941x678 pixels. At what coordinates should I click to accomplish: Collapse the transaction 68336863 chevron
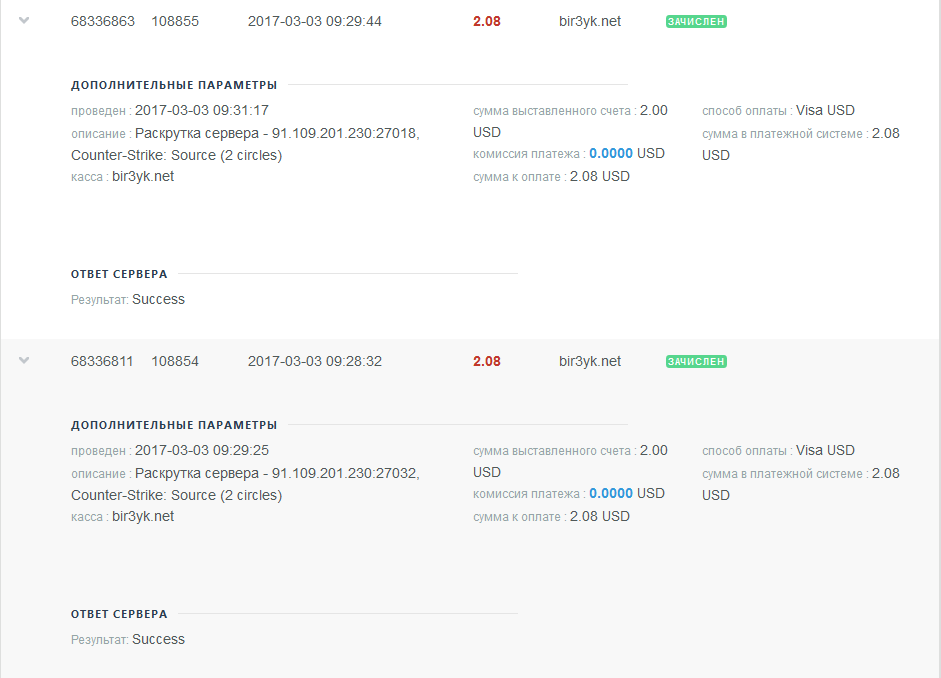pyautogui.click(x=24, y=21)
